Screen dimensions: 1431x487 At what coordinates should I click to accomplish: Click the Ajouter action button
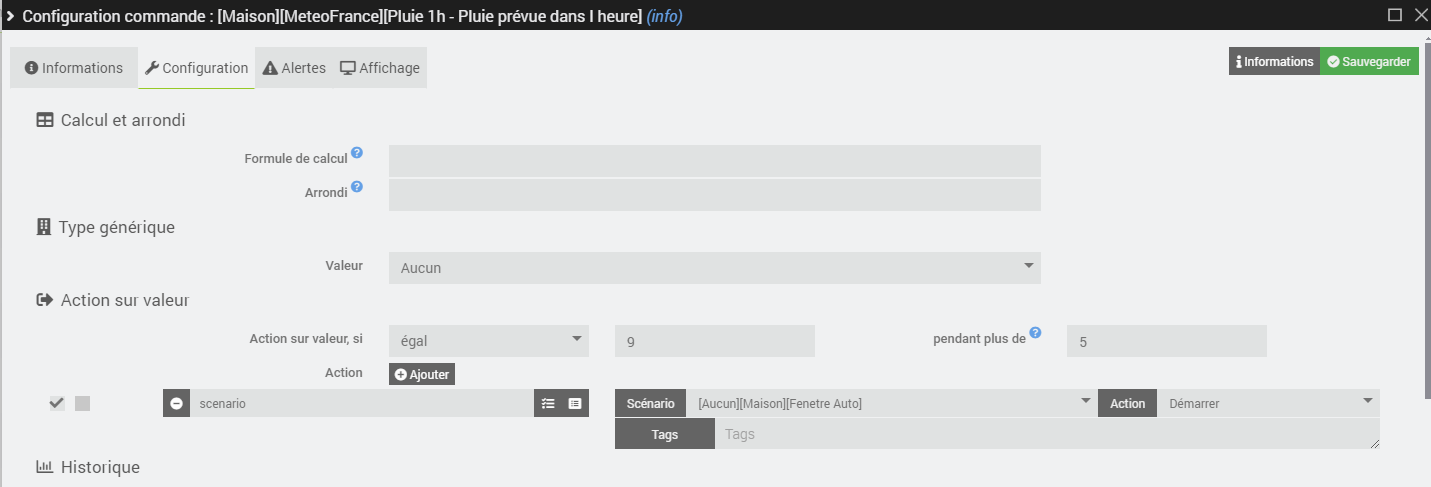pos(422,374)
